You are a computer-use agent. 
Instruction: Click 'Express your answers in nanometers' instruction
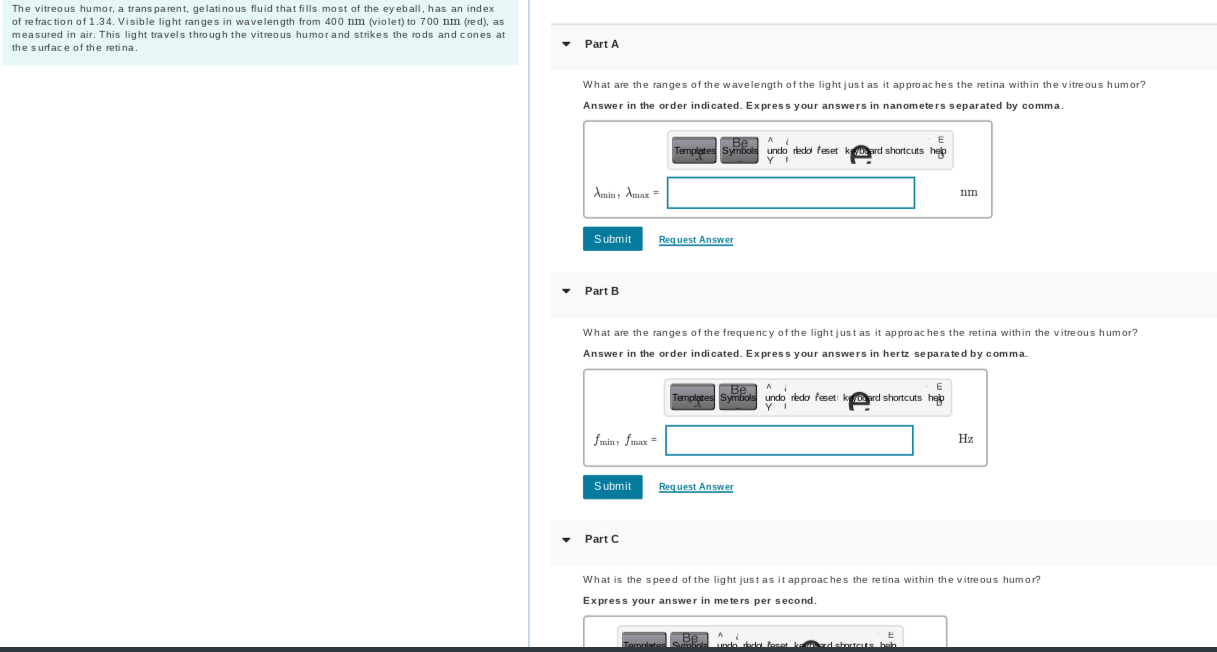[823, 105]
